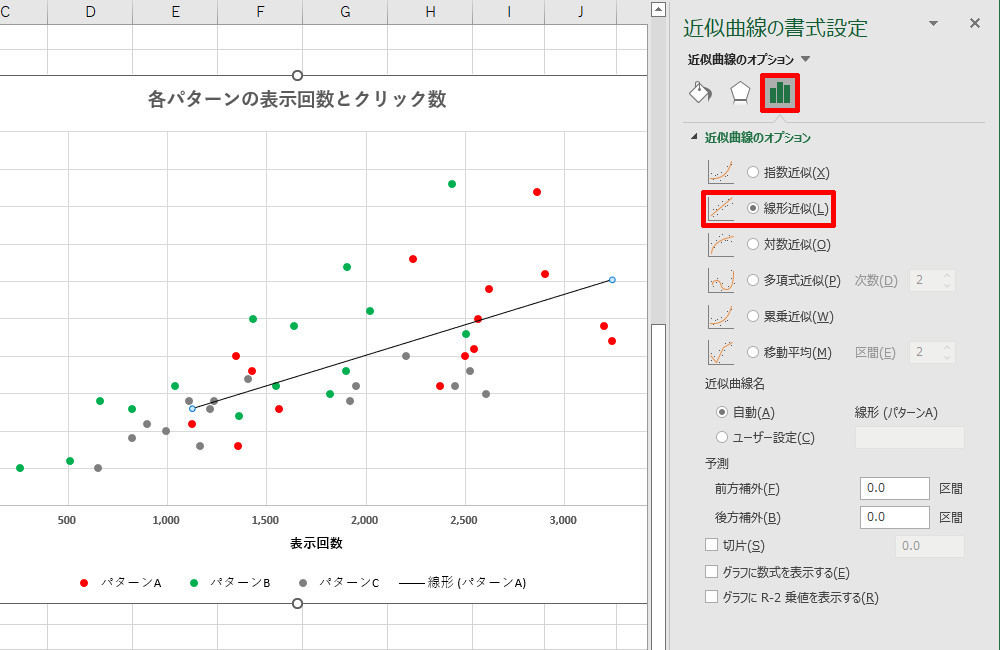1000x650 pixels.
Task: Select 累乗近似(W) radio button
Action: click(x=753, y=316)
